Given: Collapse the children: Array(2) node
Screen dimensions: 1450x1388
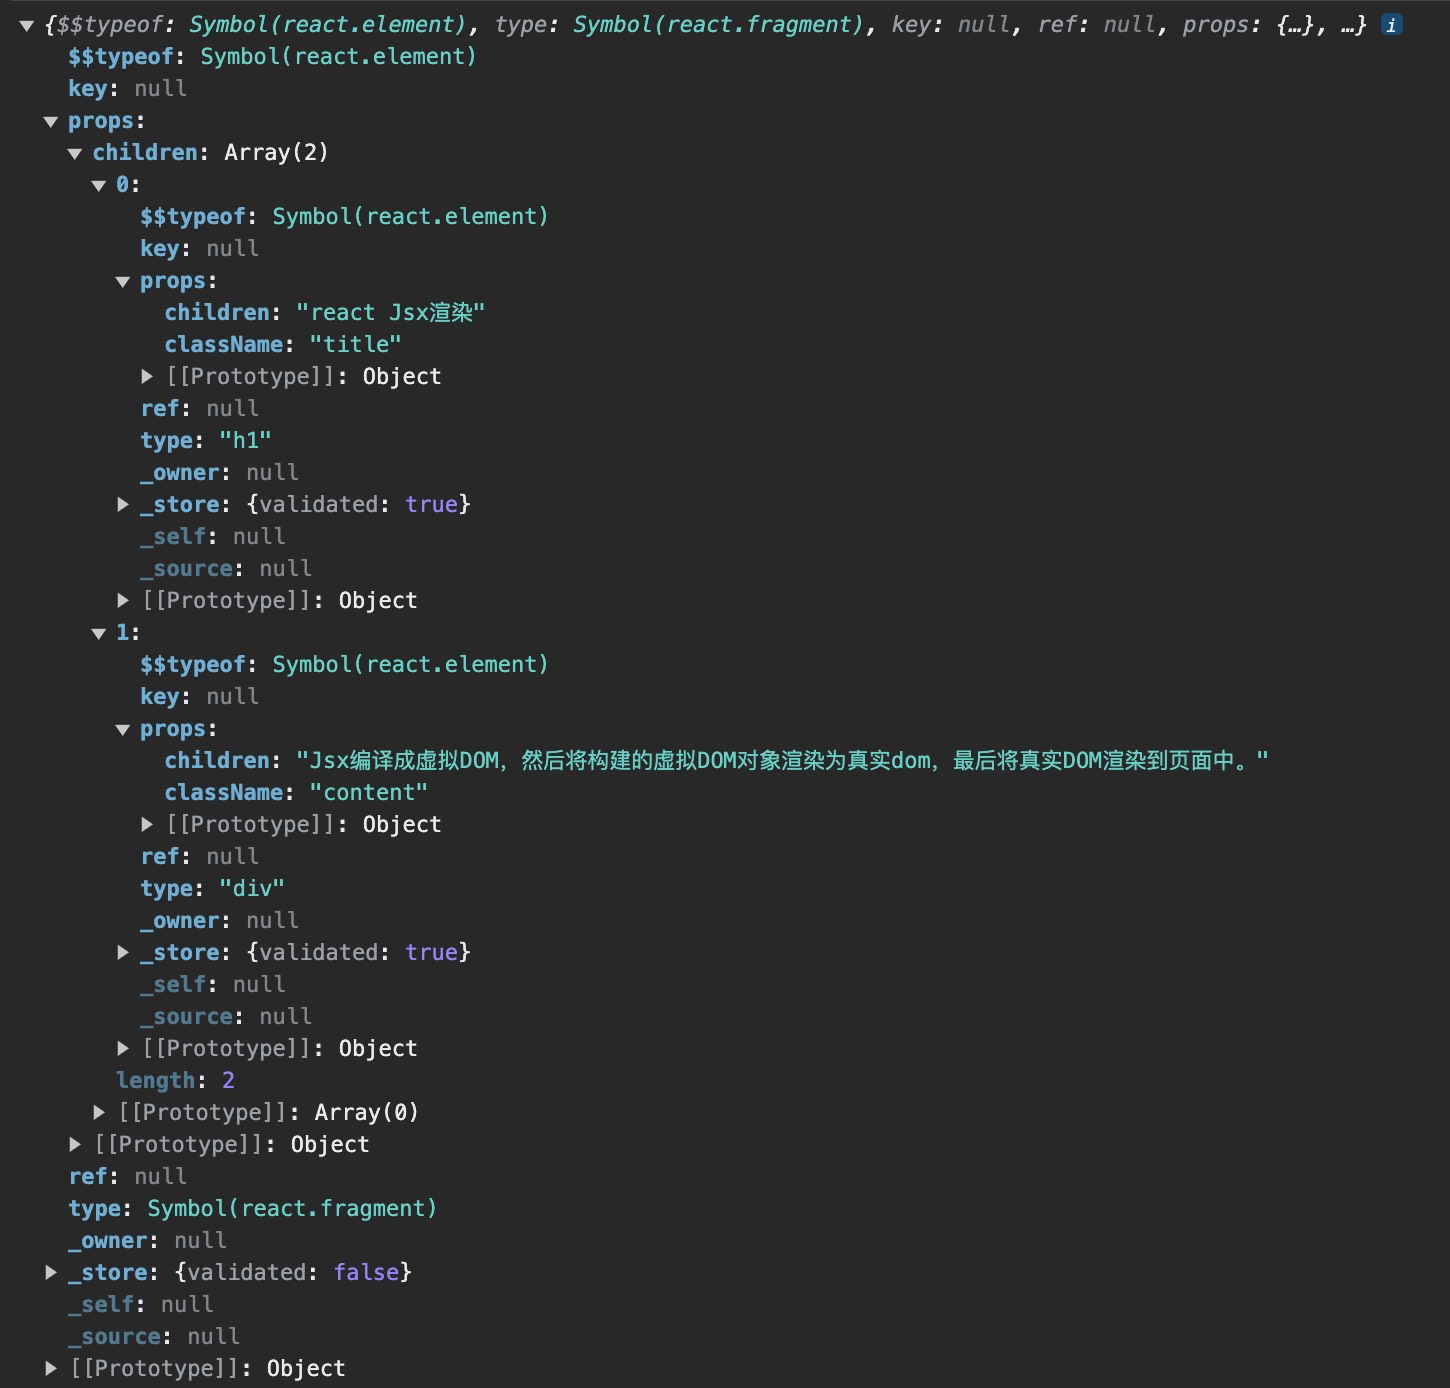Looking at the screenshot, I should tap(75, 154).
